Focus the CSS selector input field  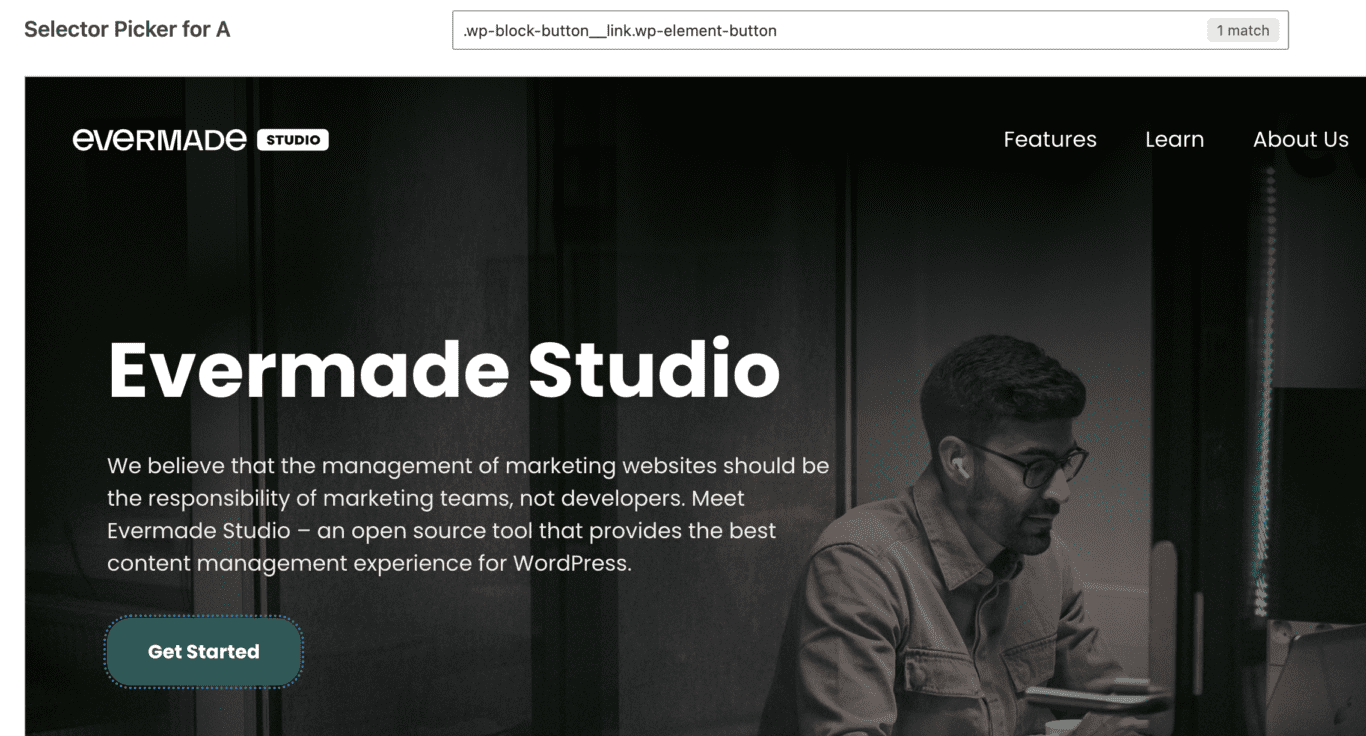(x=830, y=30)
